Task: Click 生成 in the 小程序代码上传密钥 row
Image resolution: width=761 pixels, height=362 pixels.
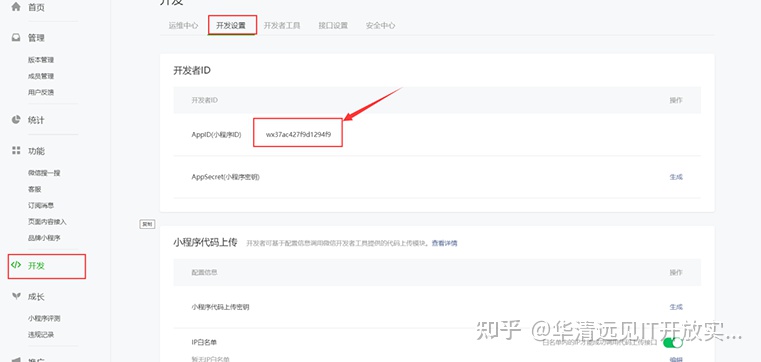Action: (x=676, y=307)
